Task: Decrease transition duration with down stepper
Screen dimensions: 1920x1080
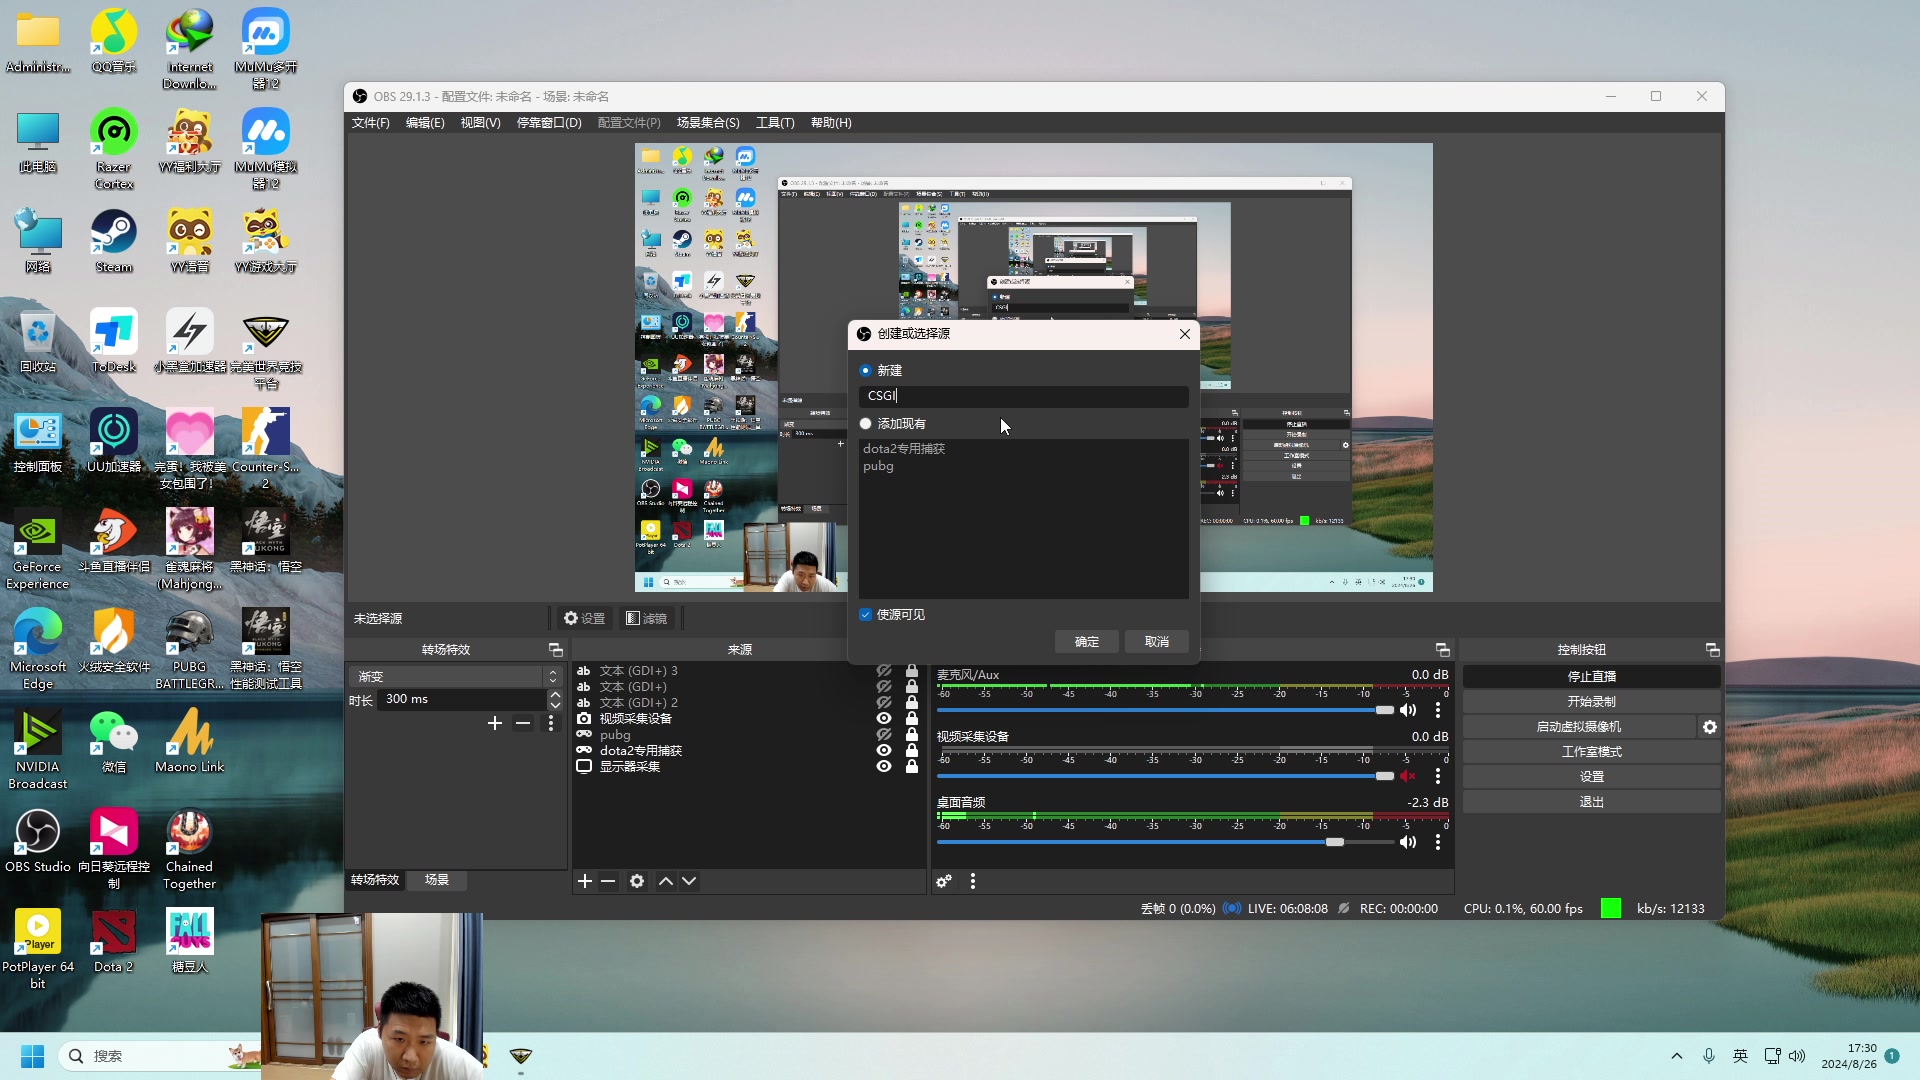Action: pyautogui.click(x=555, y=705)
